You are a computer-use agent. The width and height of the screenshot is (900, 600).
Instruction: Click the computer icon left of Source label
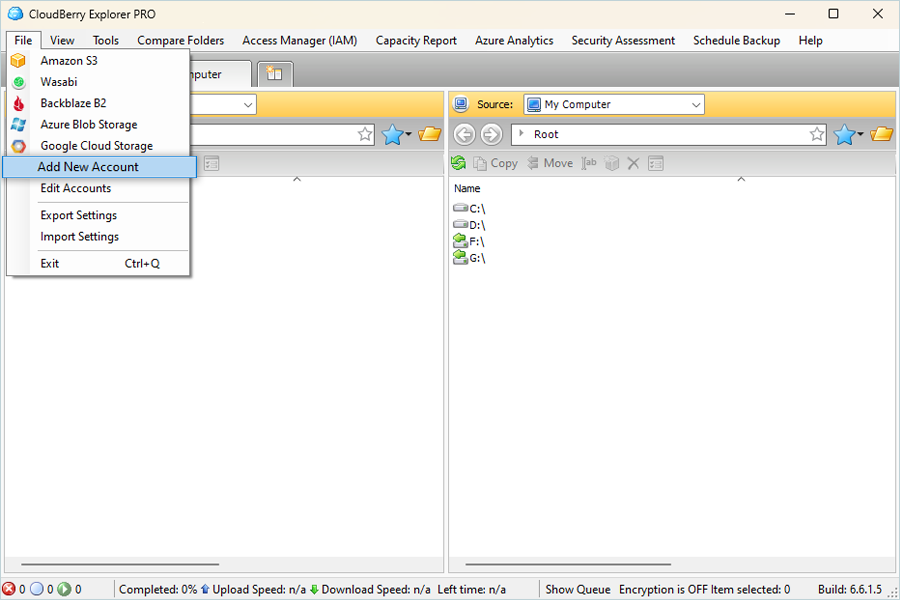pos(461,104)
